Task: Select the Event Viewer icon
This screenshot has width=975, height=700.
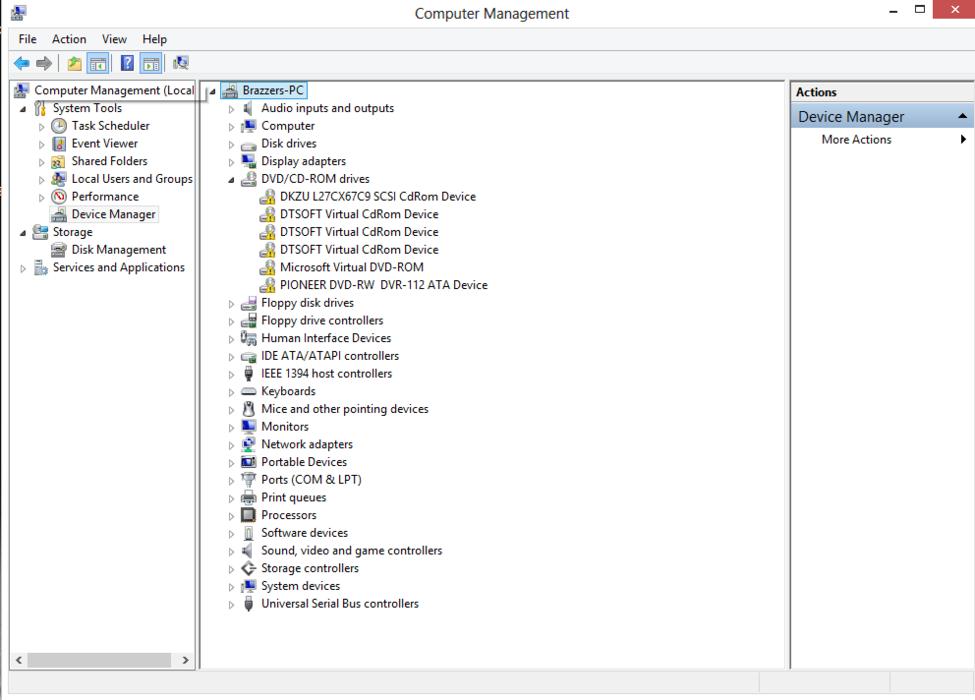Action: [59, 144]
